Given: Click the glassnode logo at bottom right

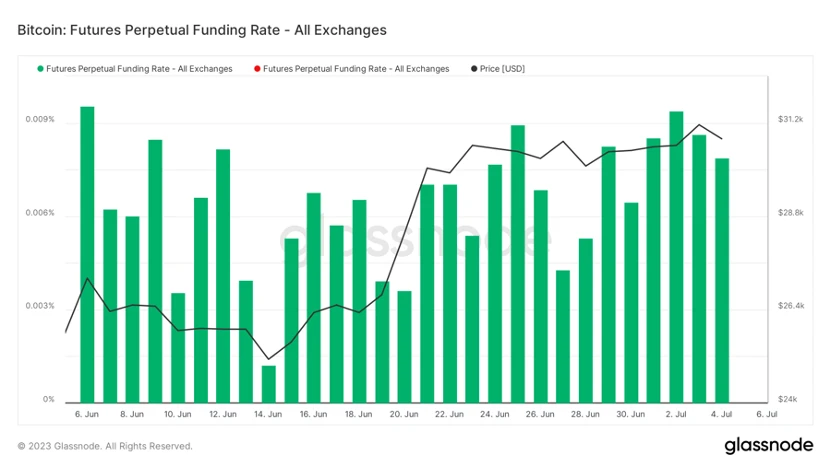Looking at the screenshot, I should (x=767, y=445).
